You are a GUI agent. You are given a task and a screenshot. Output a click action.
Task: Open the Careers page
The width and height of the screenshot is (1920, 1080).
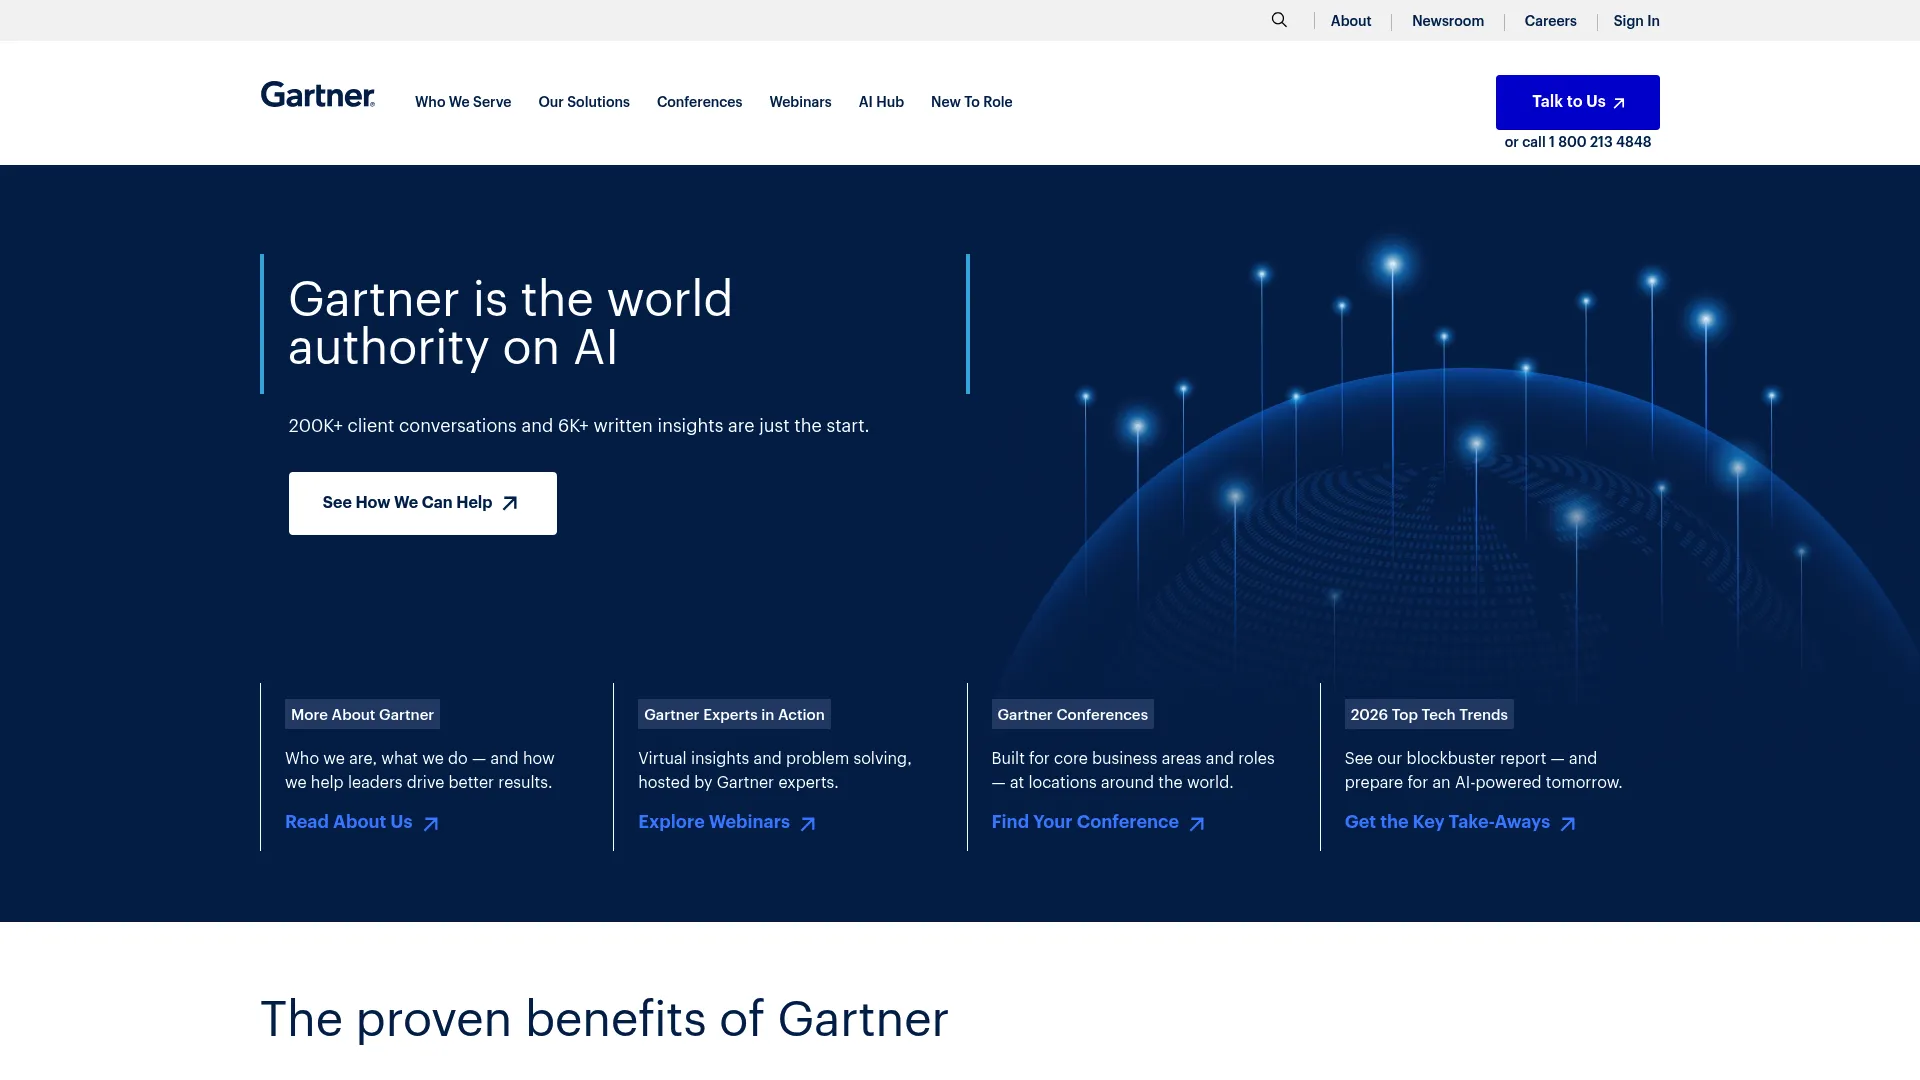[1550, 20]
